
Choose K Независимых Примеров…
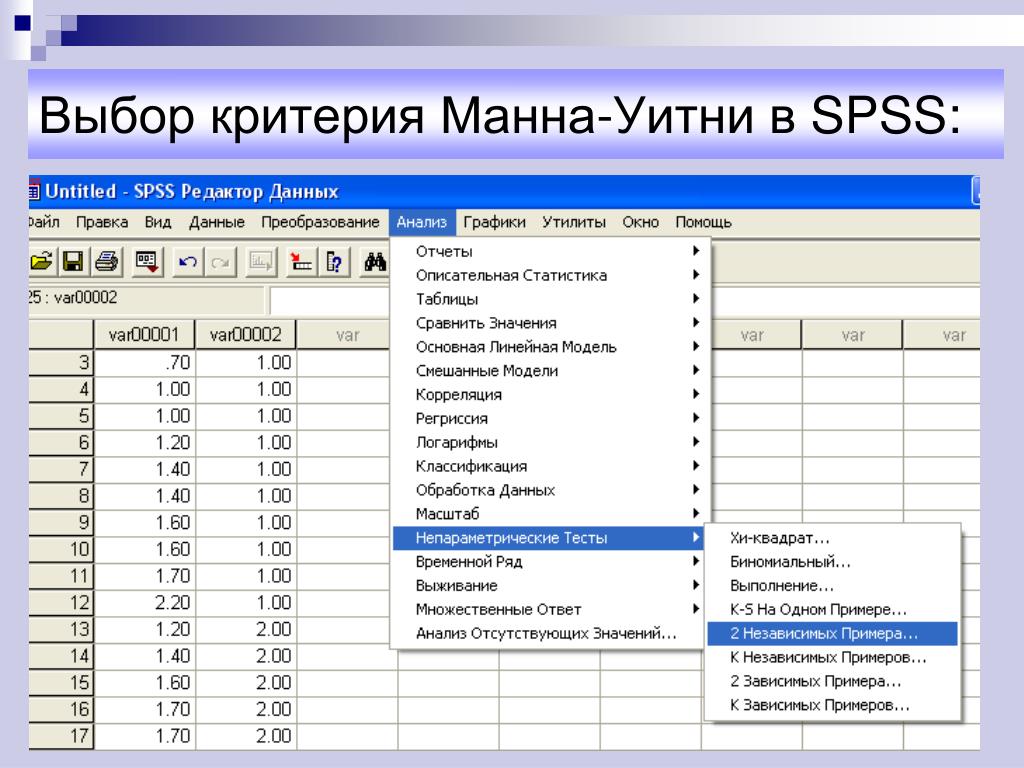[833, 657]
